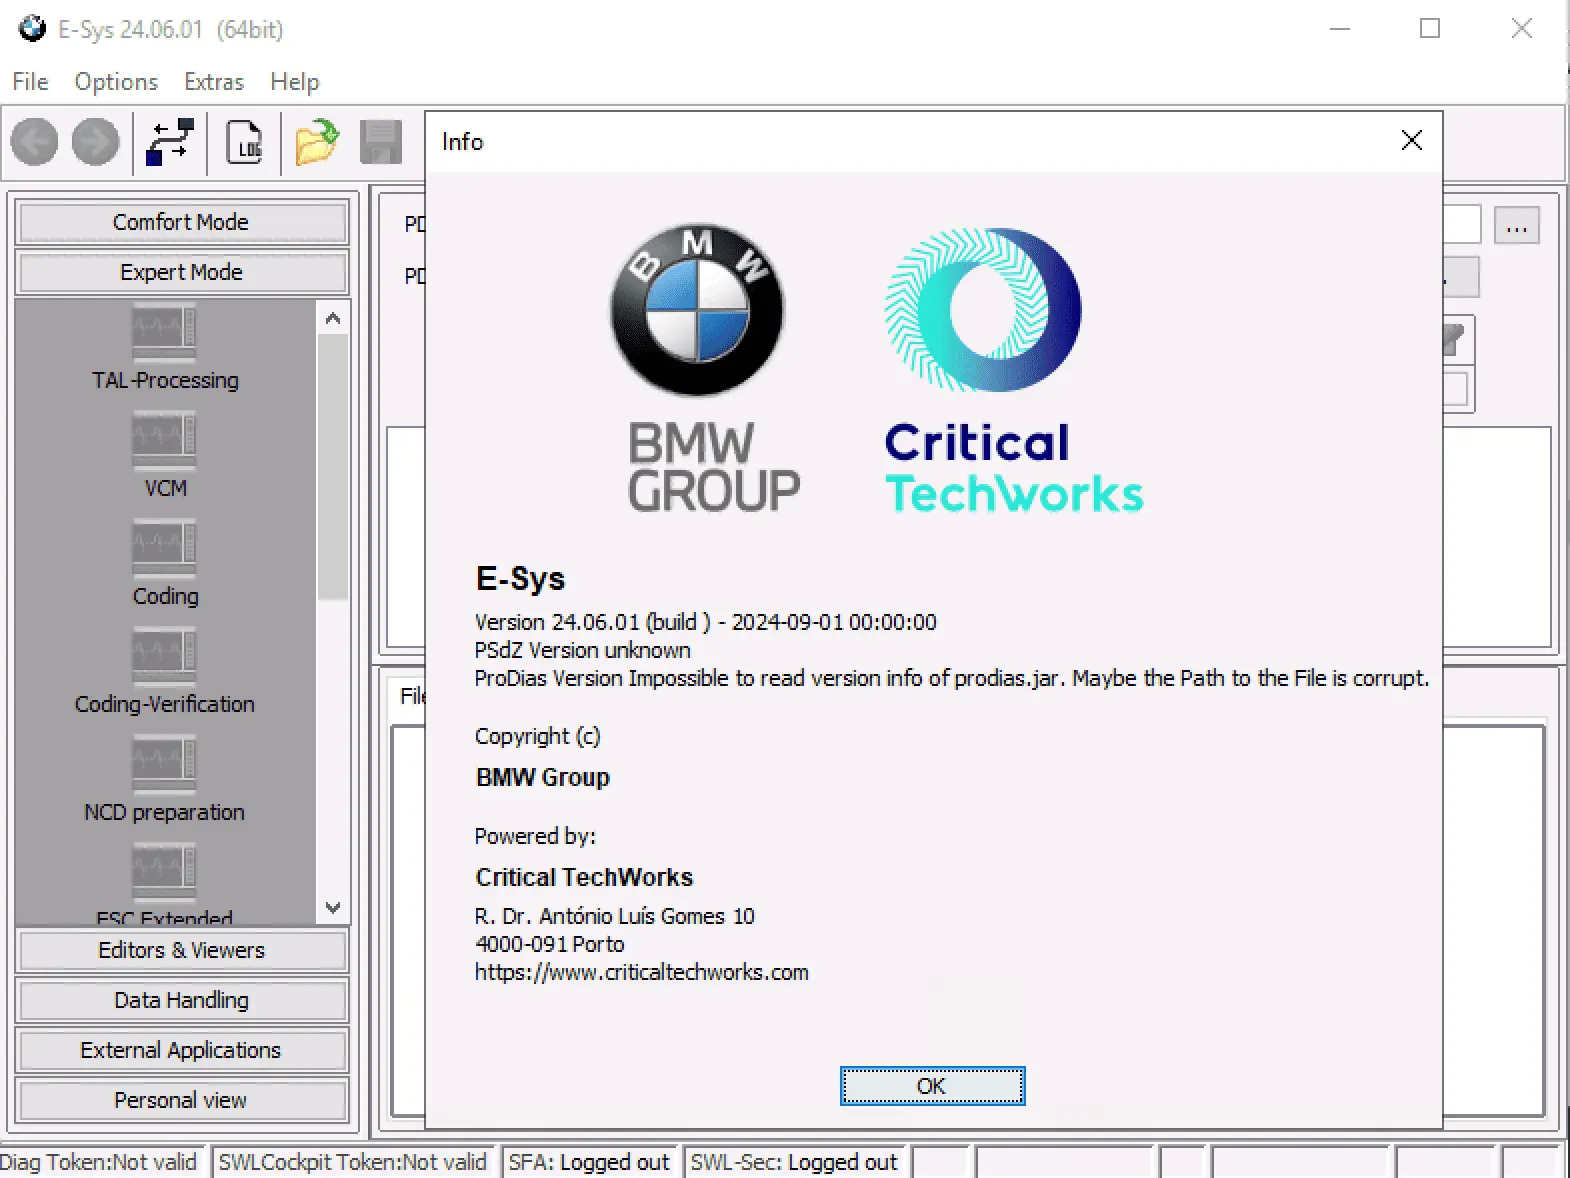The width and height of the screenshot is (1570, 1178).
Task: Click the save floppy disk icon
Action: click(381, 142)
